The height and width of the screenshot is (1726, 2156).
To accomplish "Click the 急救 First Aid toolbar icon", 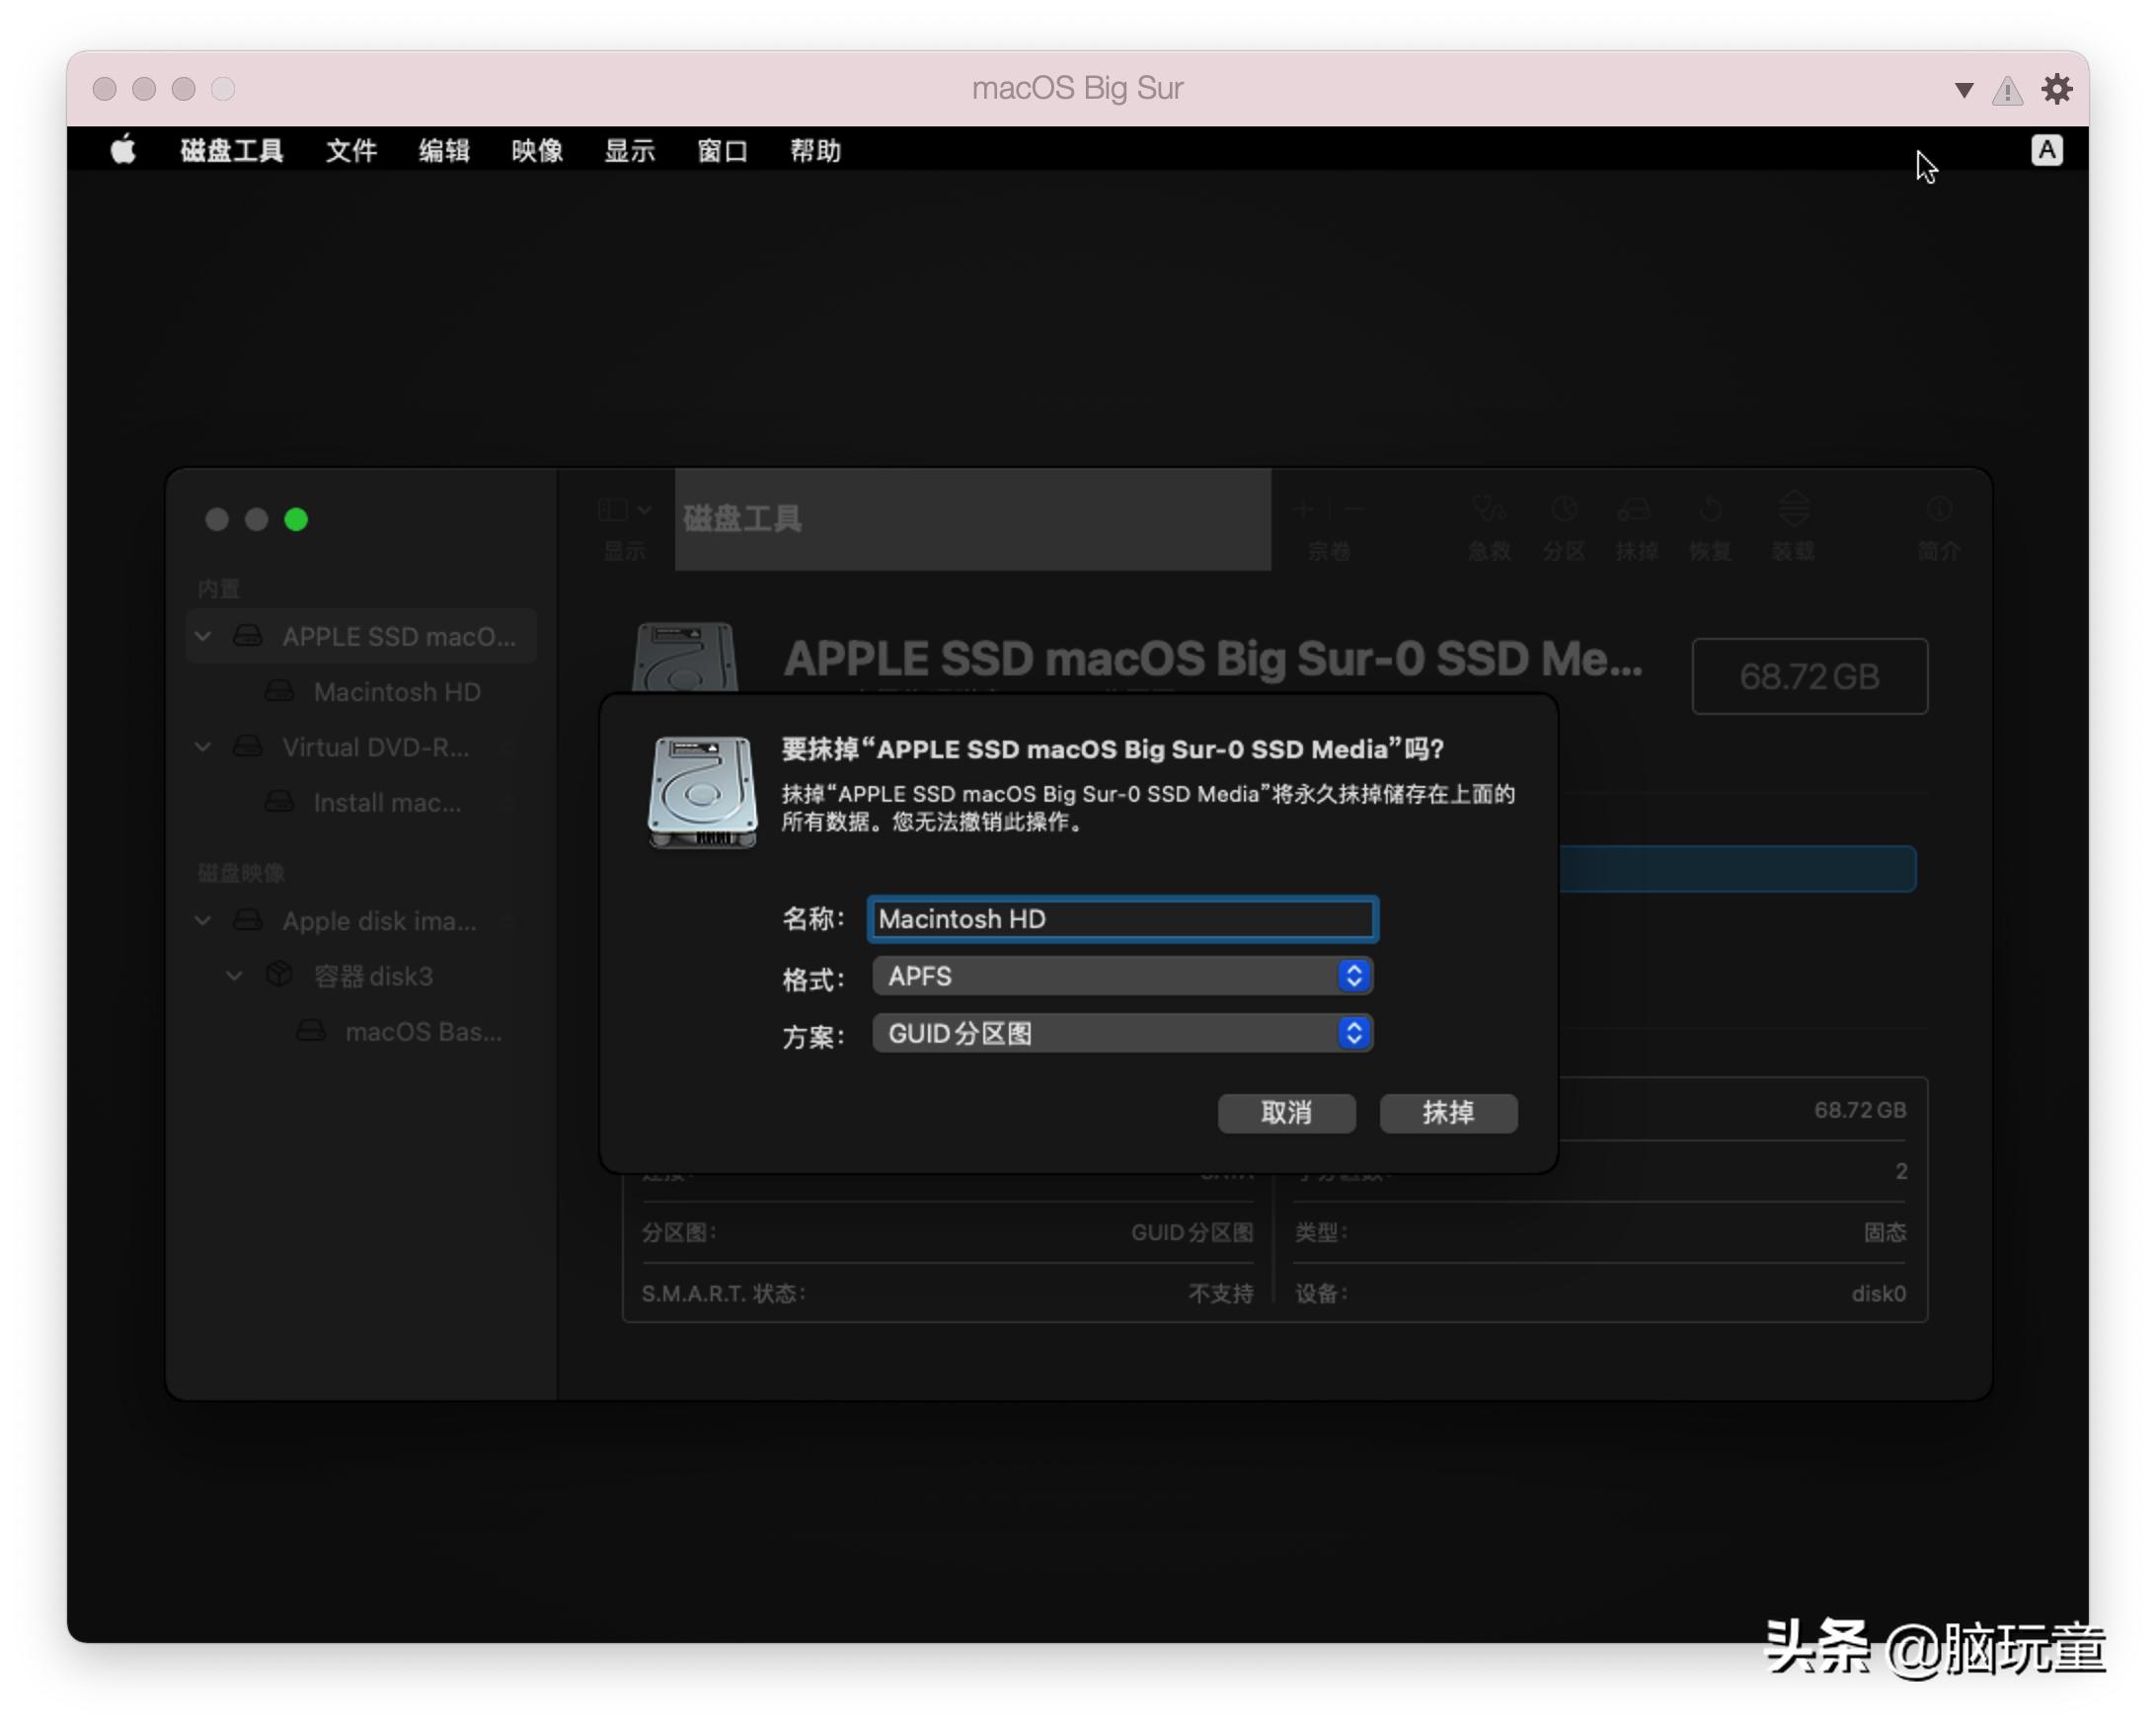I will tap(1488, 511).
